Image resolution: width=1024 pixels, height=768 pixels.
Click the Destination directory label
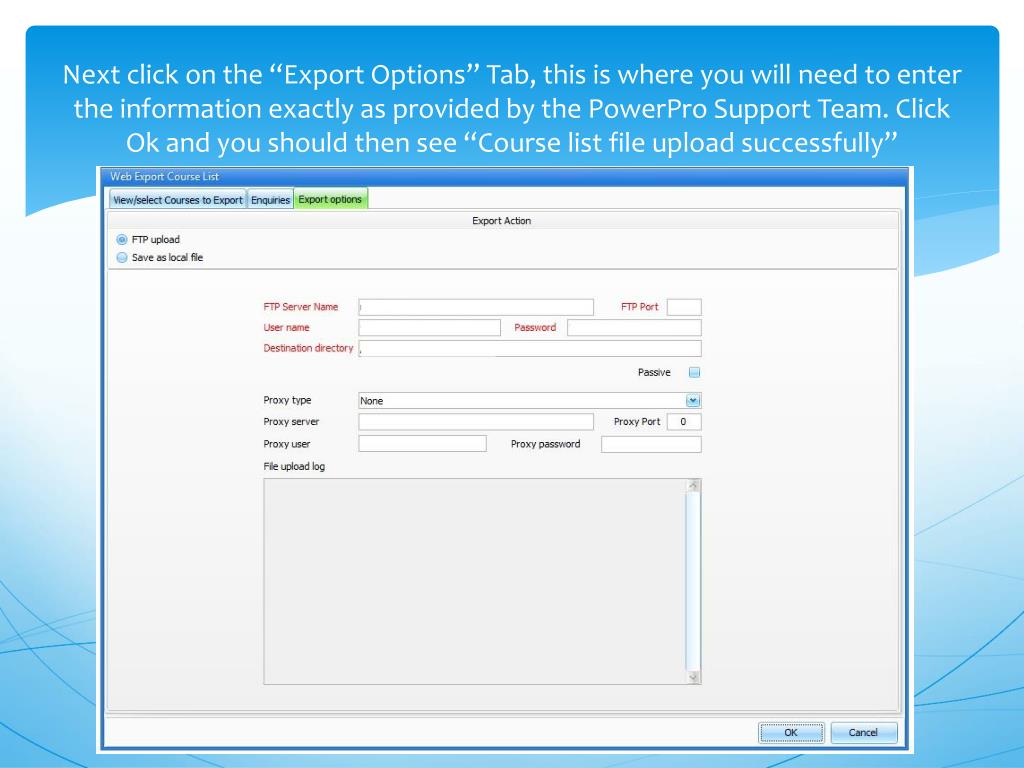click(x=308, y=348)
